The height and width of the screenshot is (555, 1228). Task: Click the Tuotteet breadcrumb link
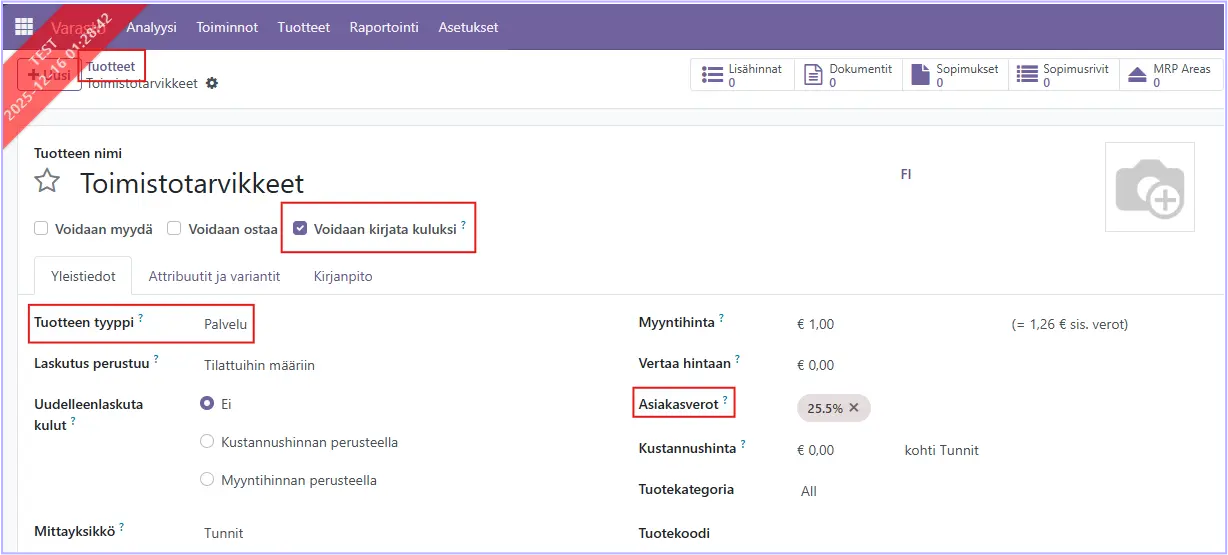[x=111, y=66]
